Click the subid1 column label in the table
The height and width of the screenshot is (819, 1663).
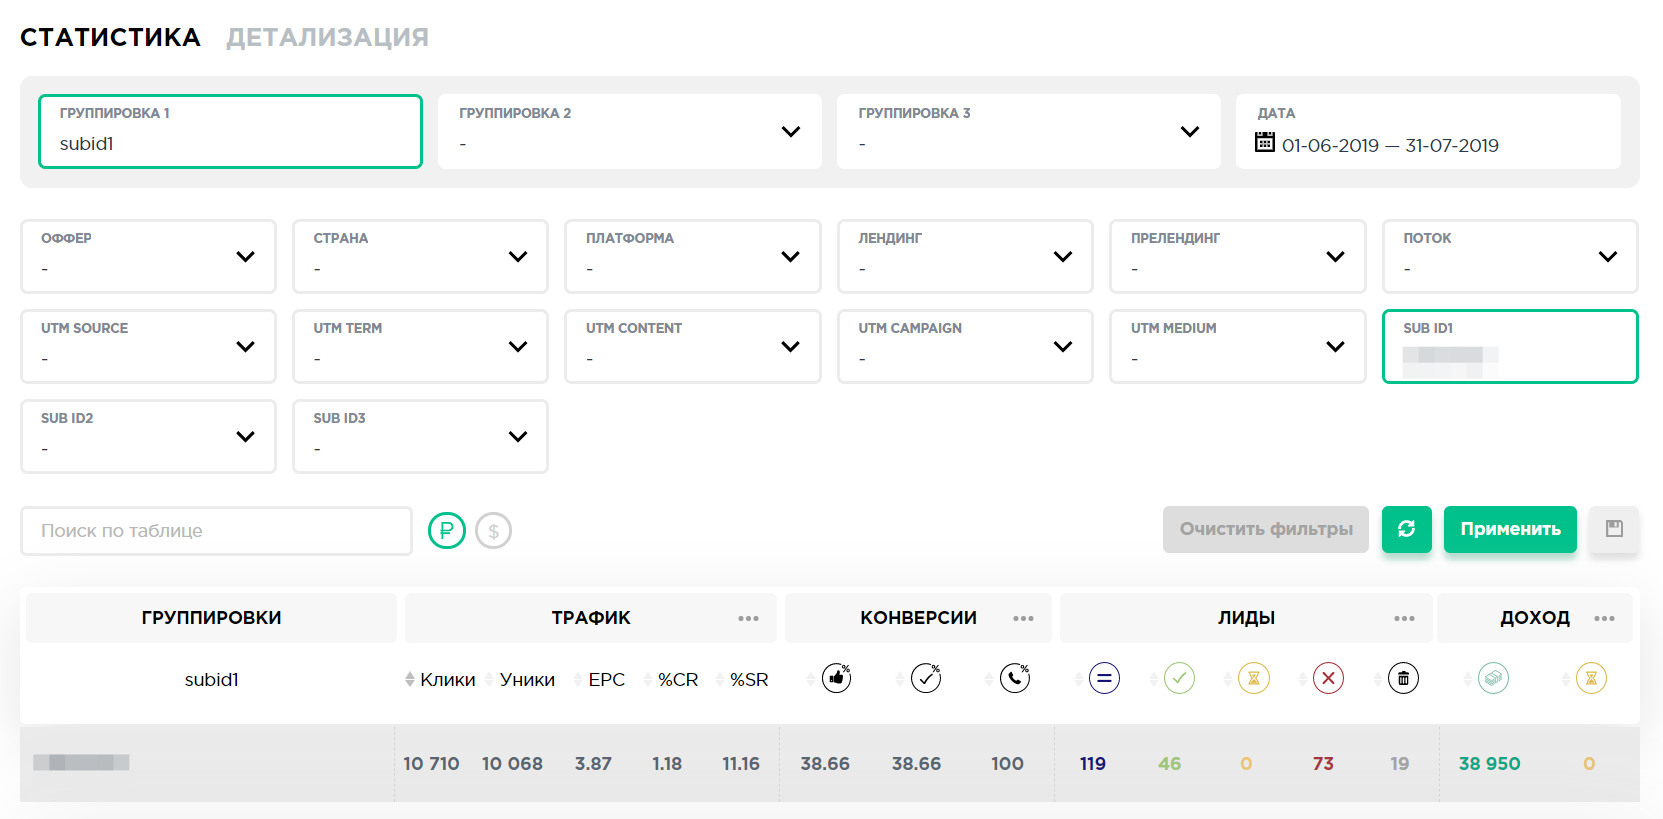211,680
